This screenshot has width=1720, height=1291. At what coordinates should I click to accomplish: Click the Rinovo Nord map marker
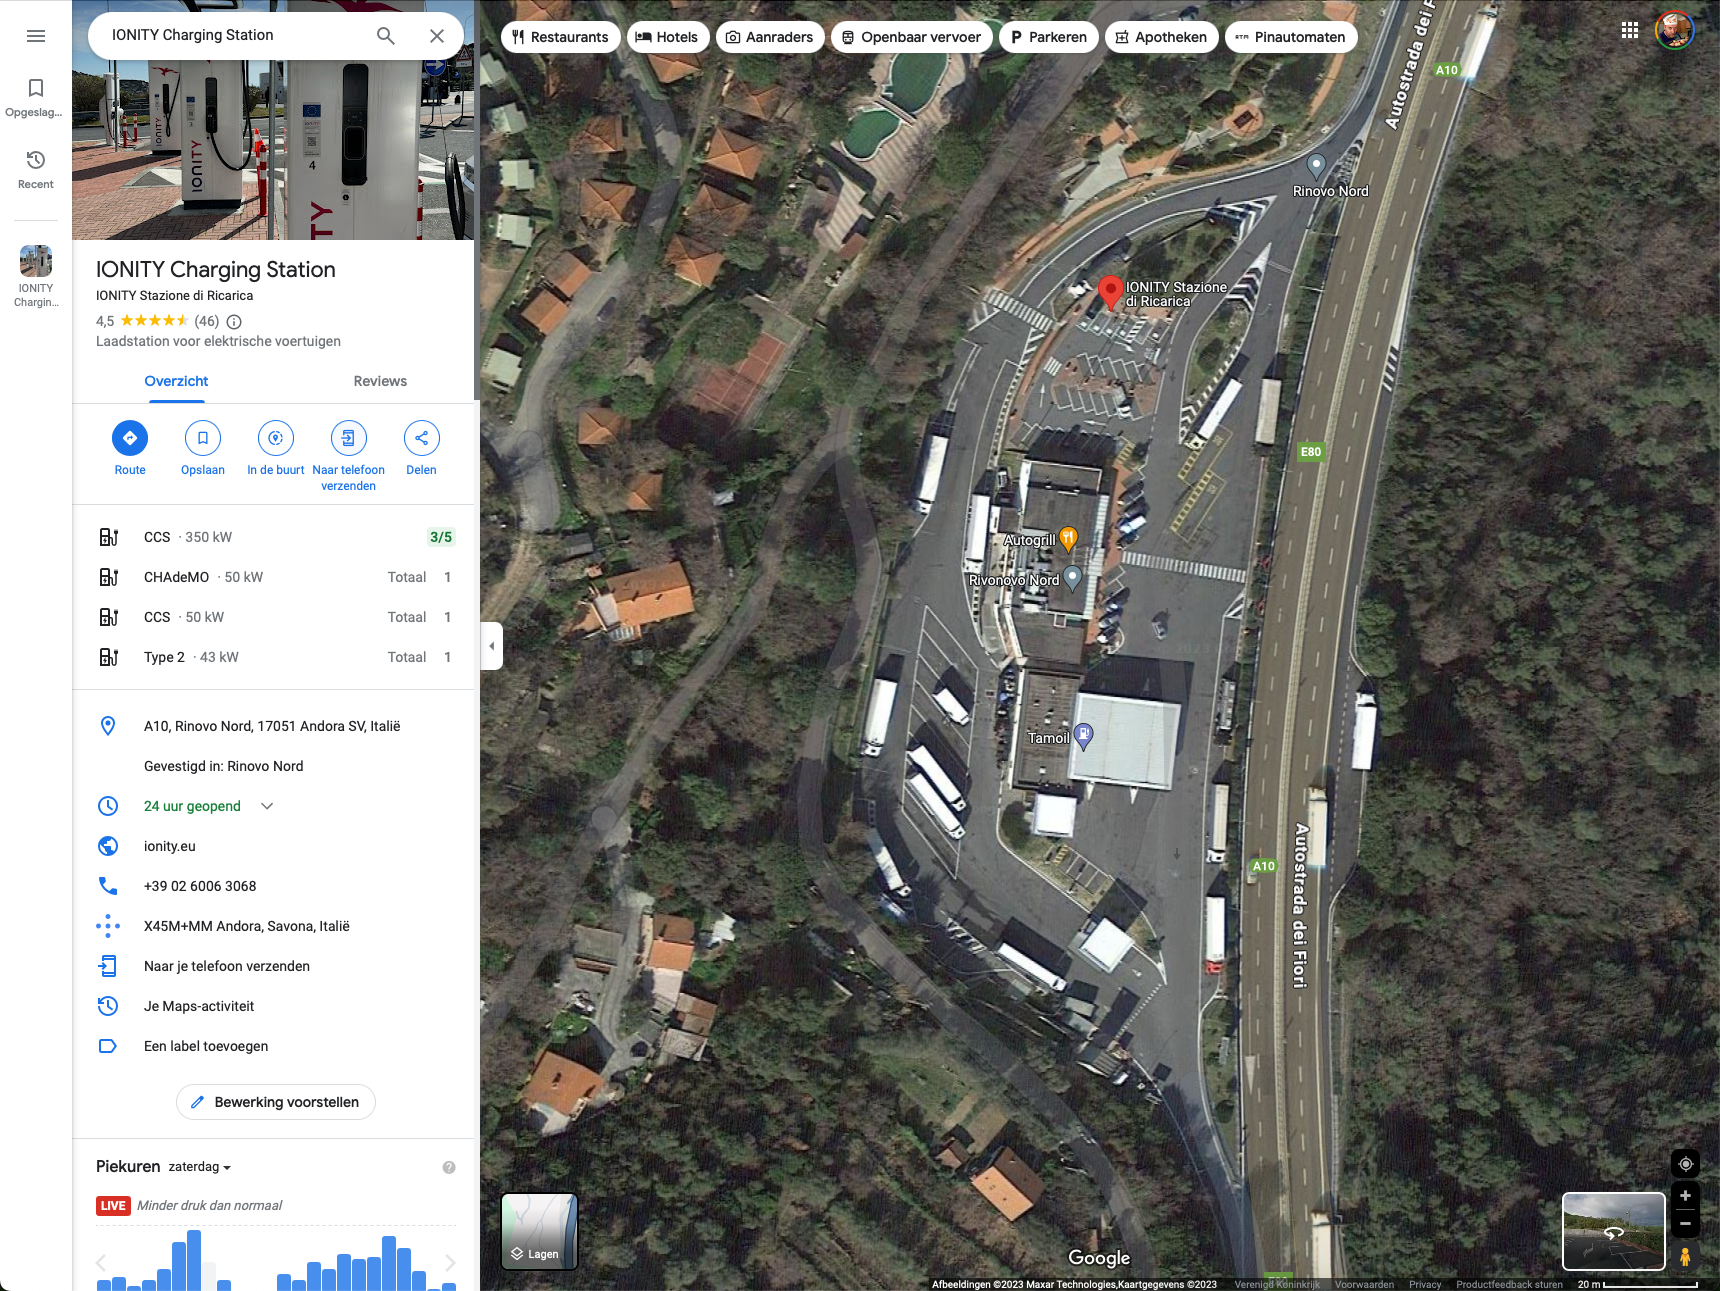coord(1316,165)
